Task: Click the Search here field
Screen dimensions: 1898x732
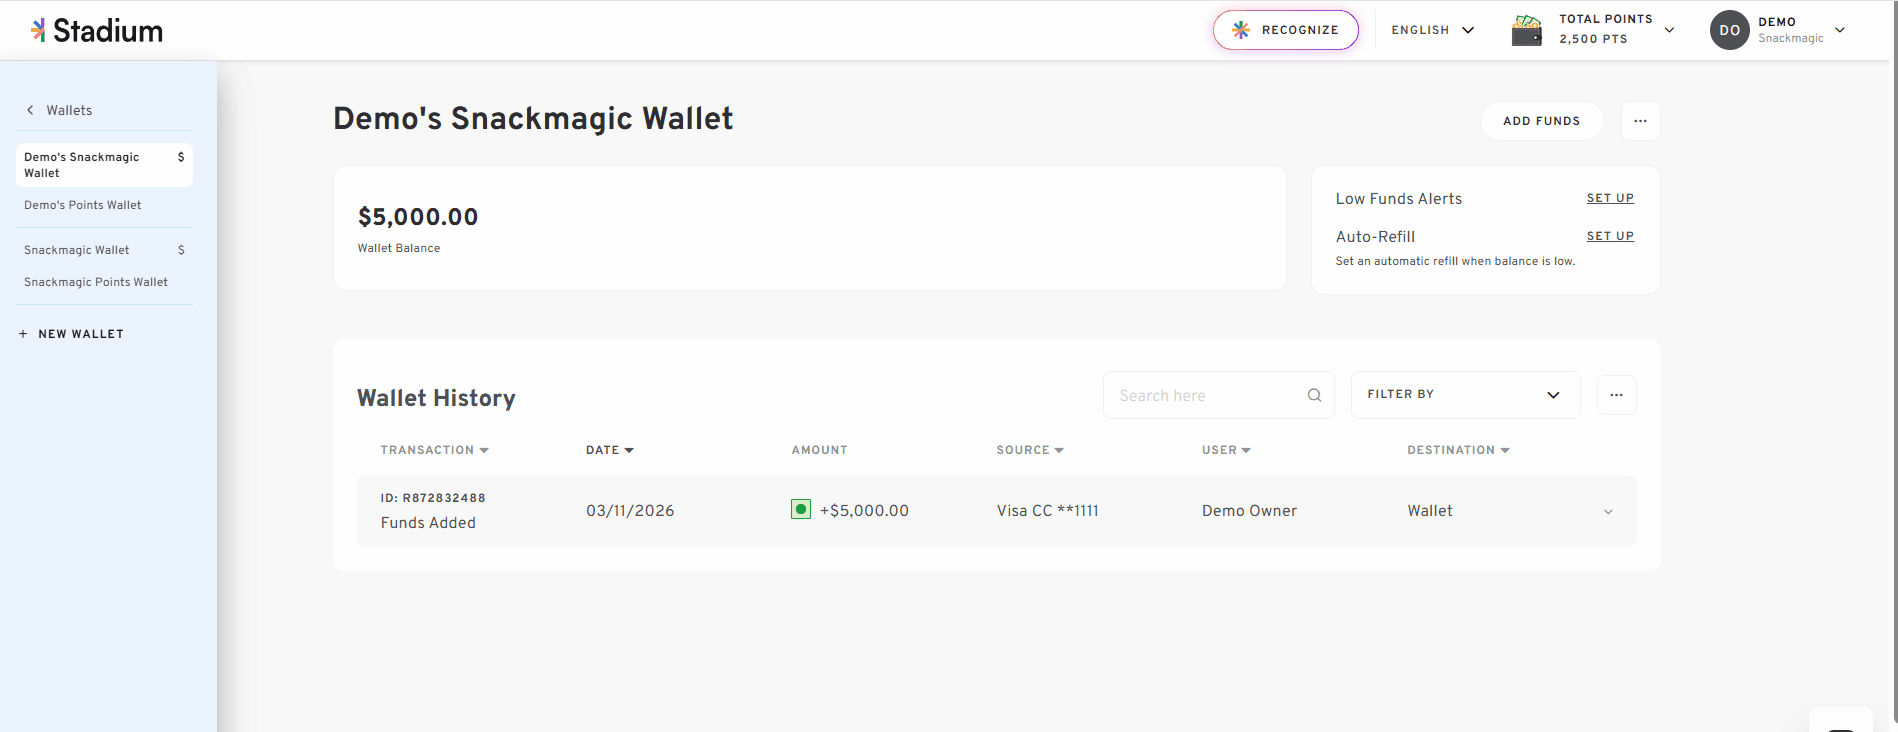Action: (x=1218, y=396)
